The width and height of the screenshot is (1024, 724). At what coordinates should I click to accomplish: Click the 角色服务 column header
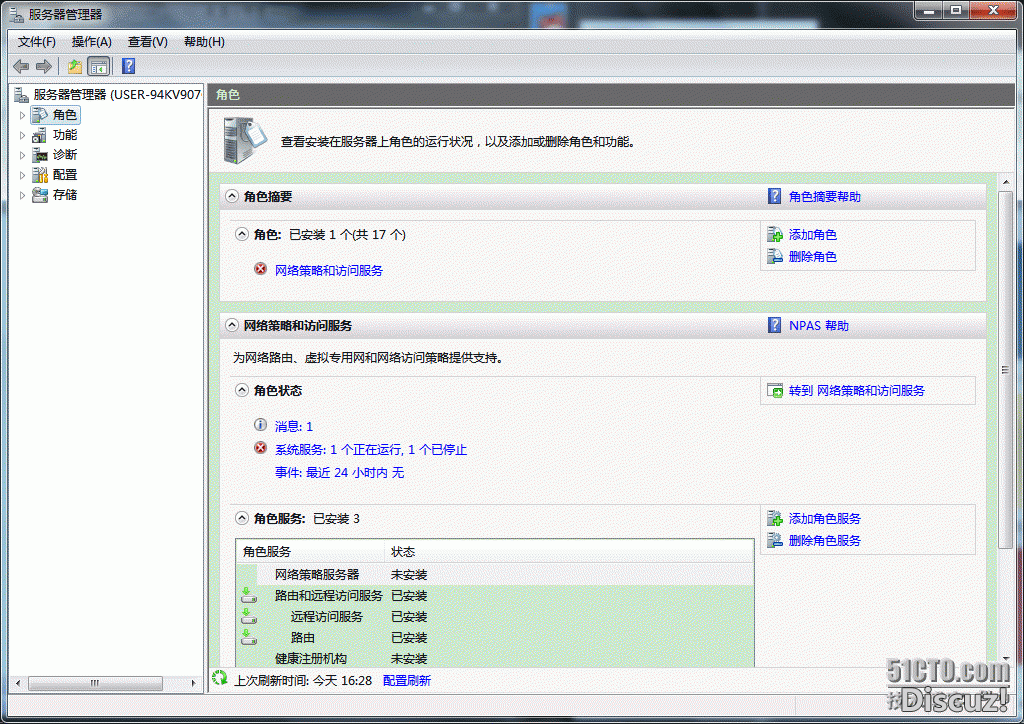click(x=310, y=552)
